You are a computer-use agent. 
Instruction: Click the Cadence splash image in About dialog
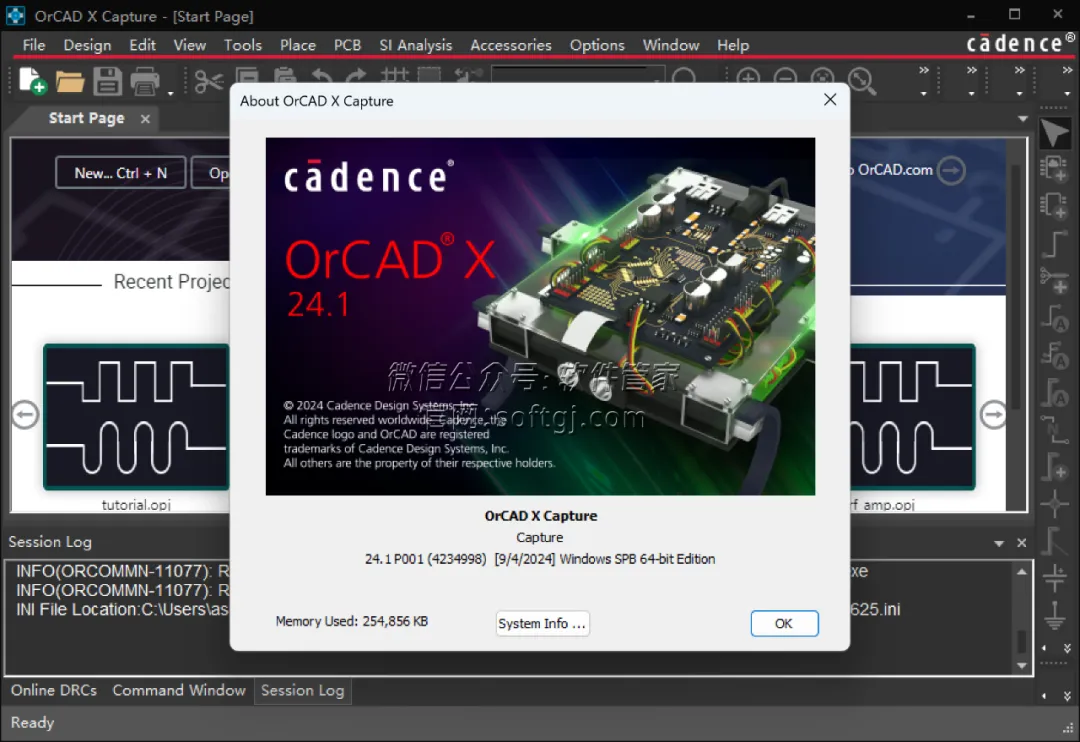(x=540, y=316)
